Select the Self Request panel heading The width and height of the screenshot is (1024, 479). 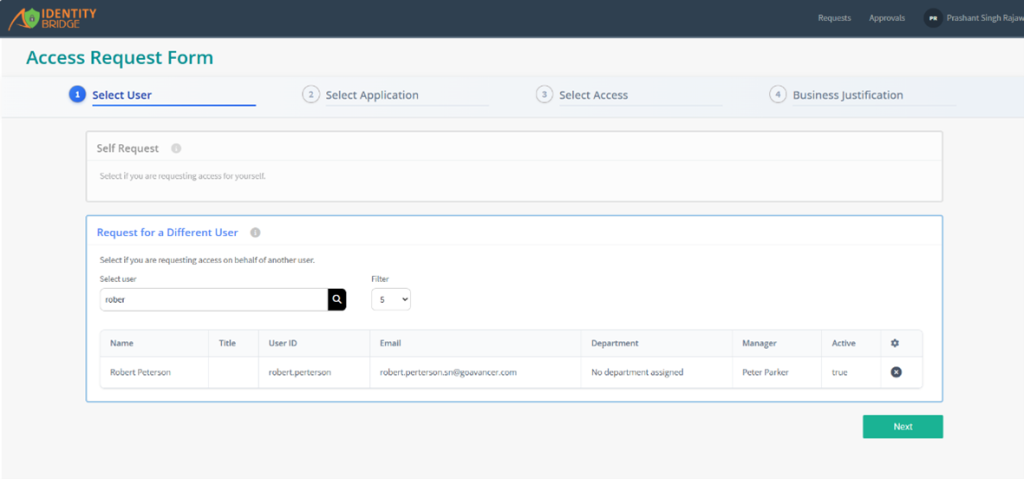point(127,148)
